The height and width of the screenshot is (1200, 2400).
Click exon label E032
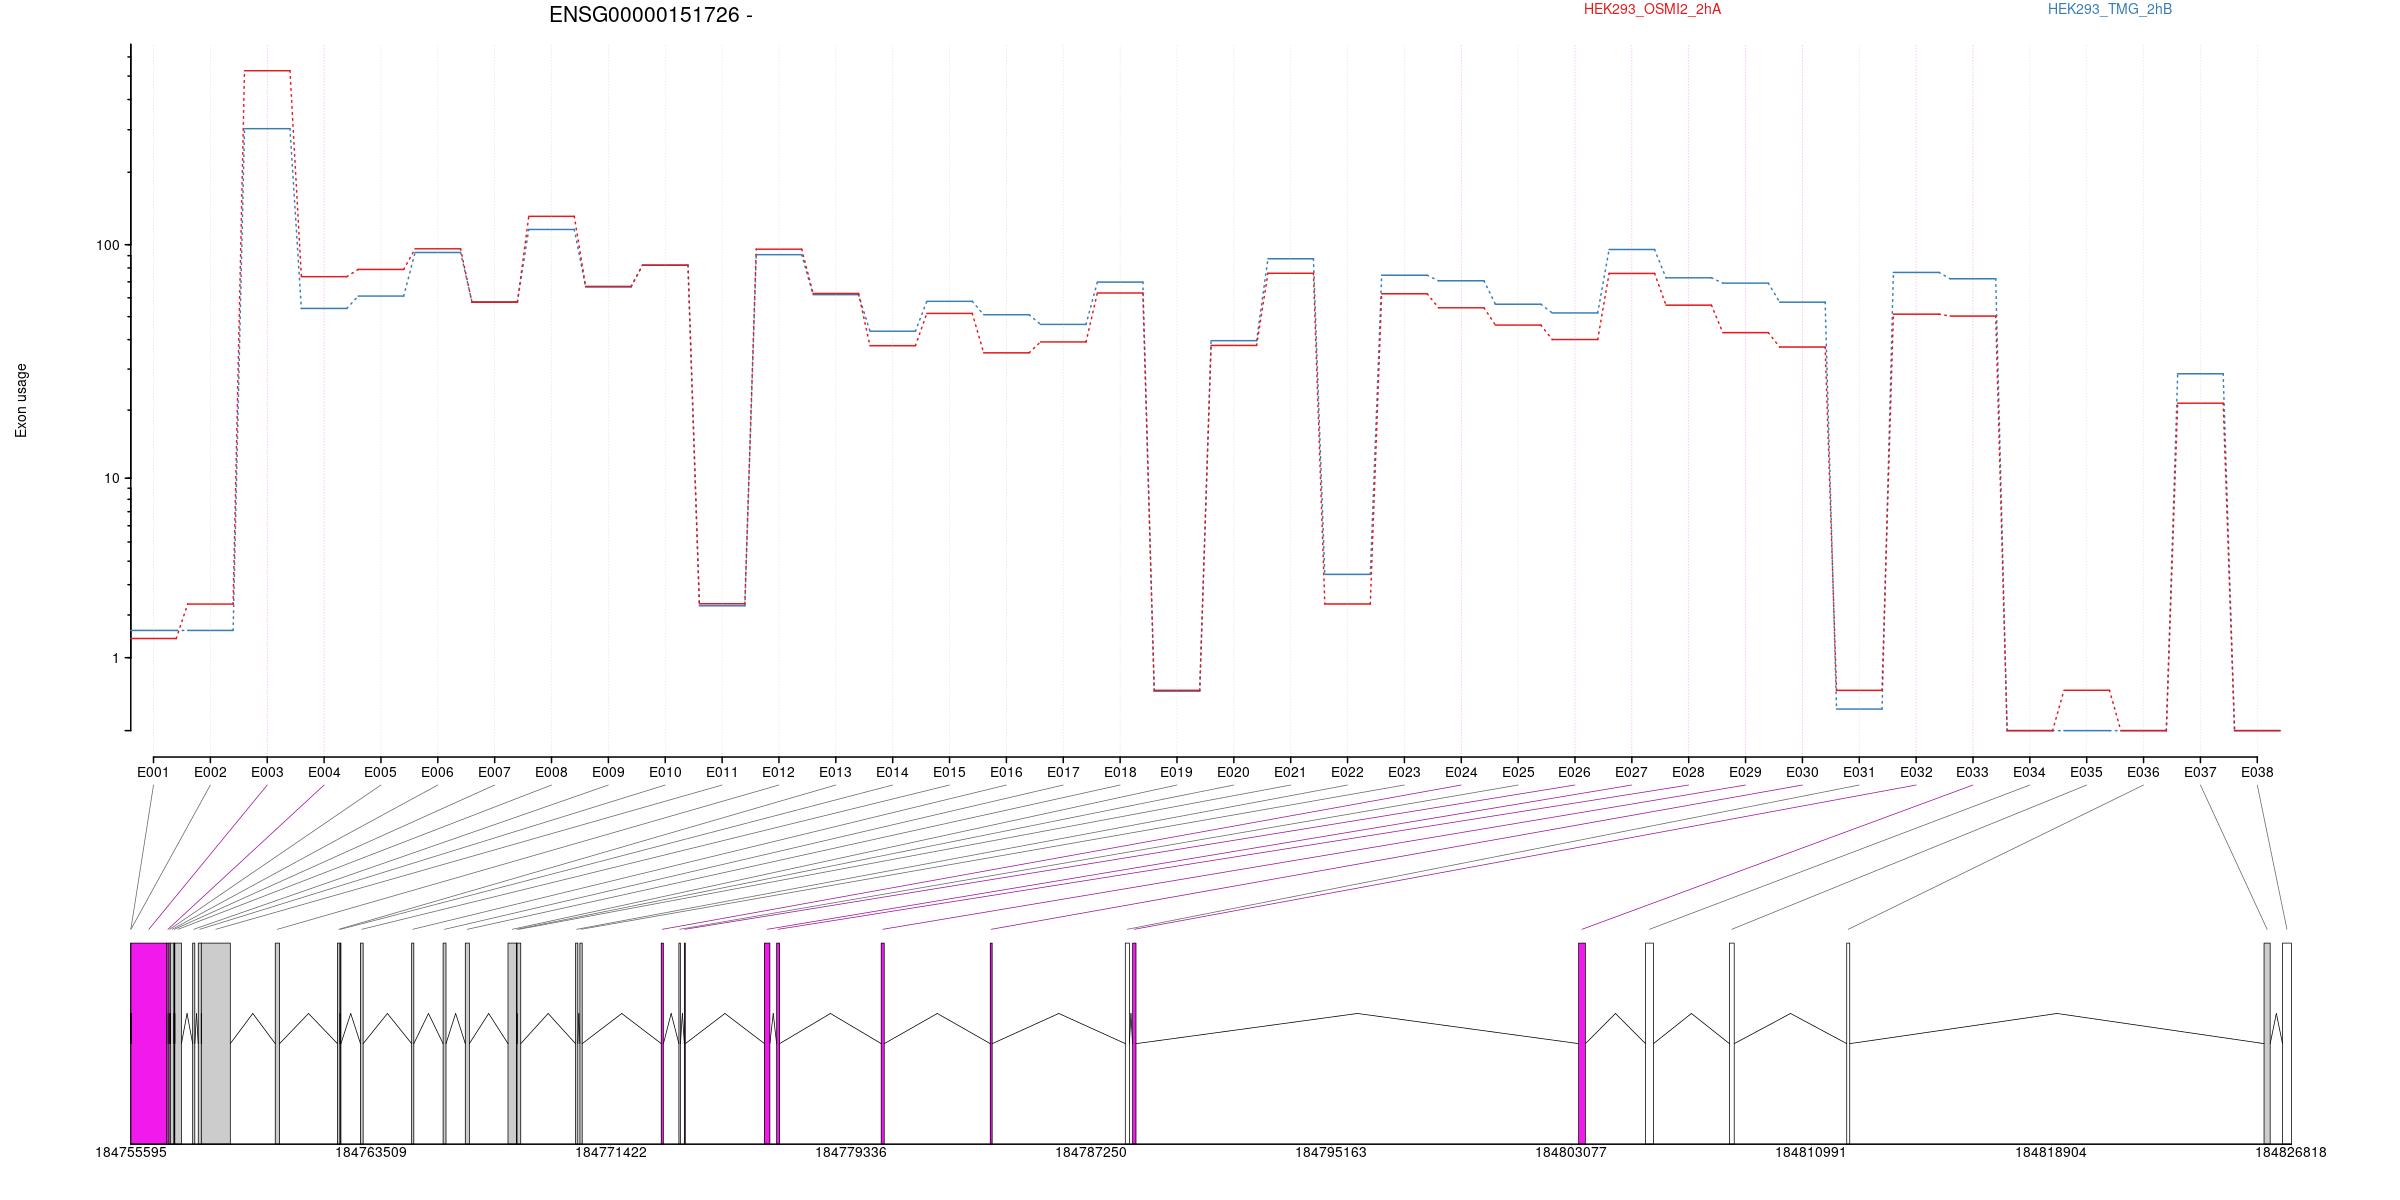(x=1916, y=772)
